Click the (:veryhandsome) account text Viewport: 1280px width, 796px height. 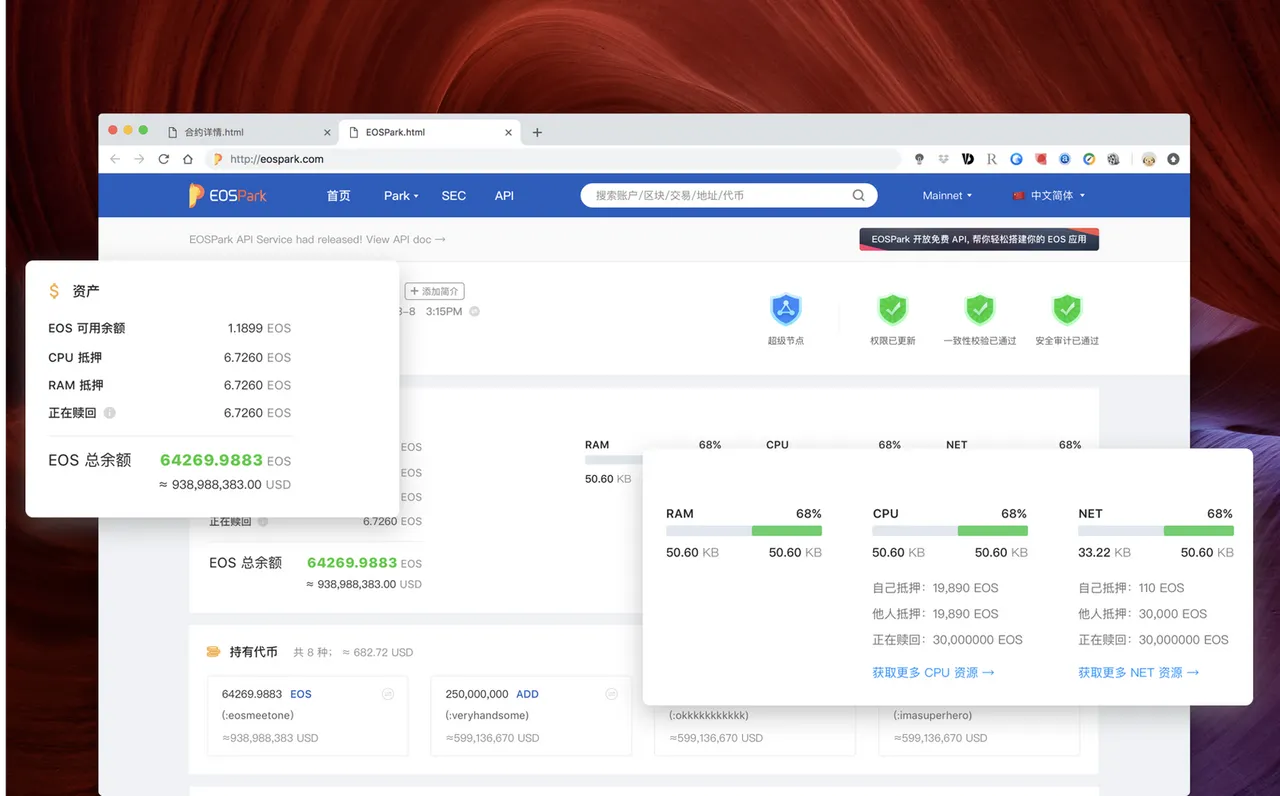[487, 715]
